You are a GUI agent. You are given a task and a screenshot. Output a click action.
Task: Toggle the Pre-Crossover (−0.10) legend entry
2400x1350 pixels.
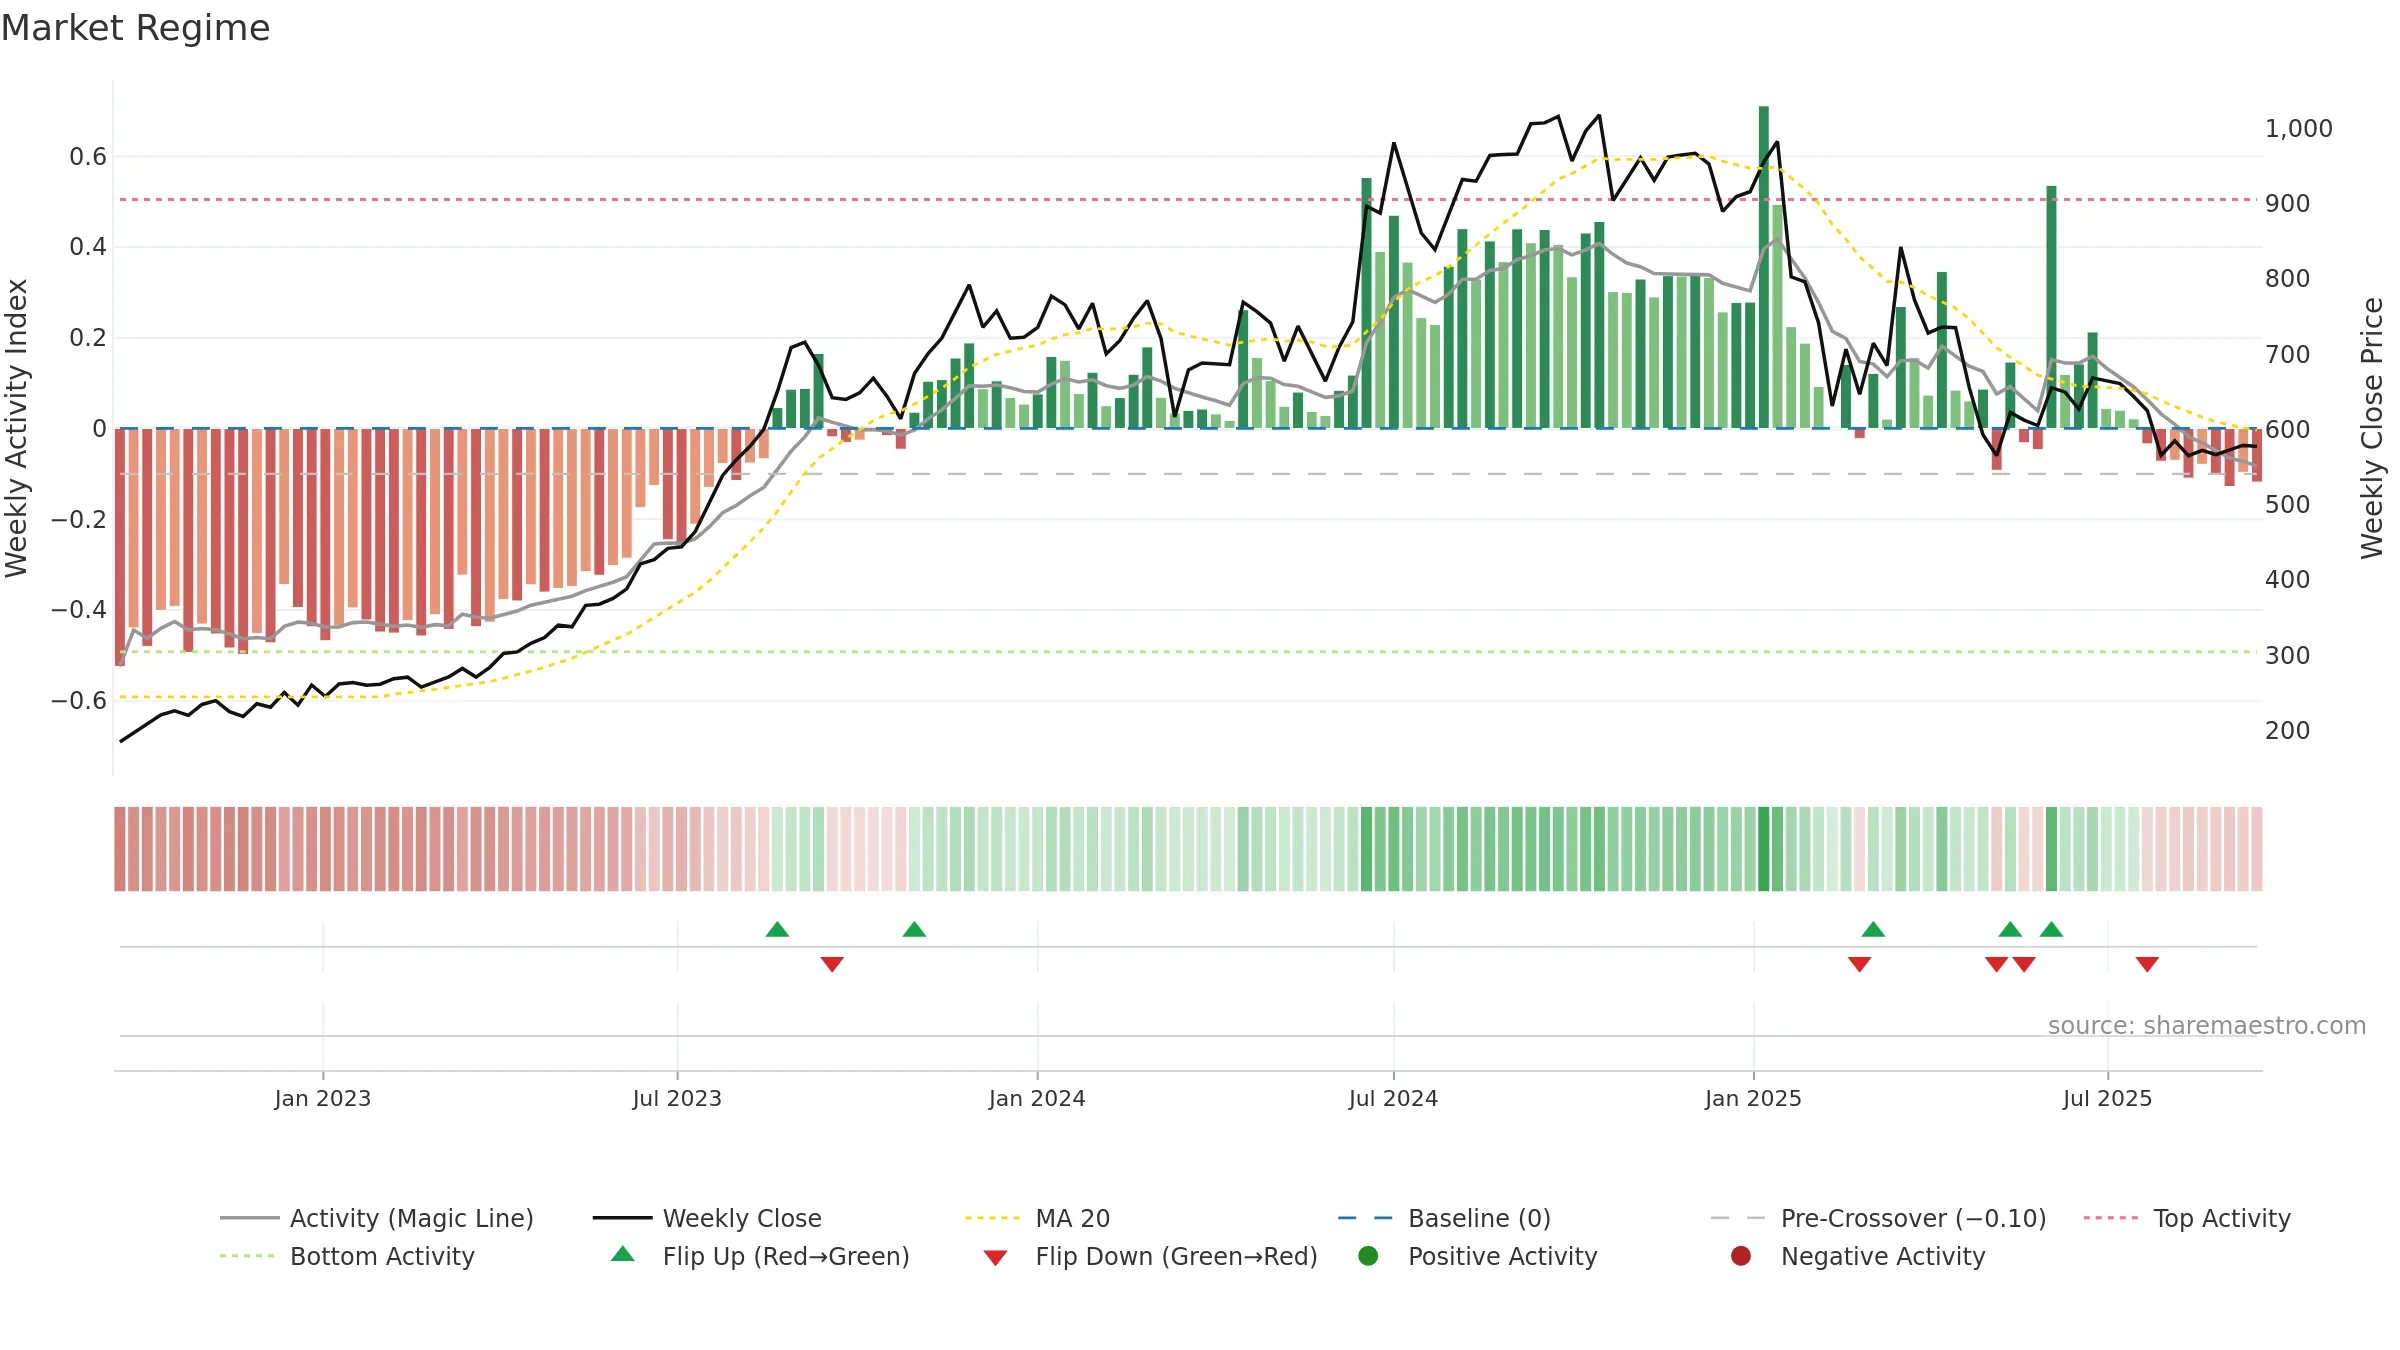(1878, 1218)
